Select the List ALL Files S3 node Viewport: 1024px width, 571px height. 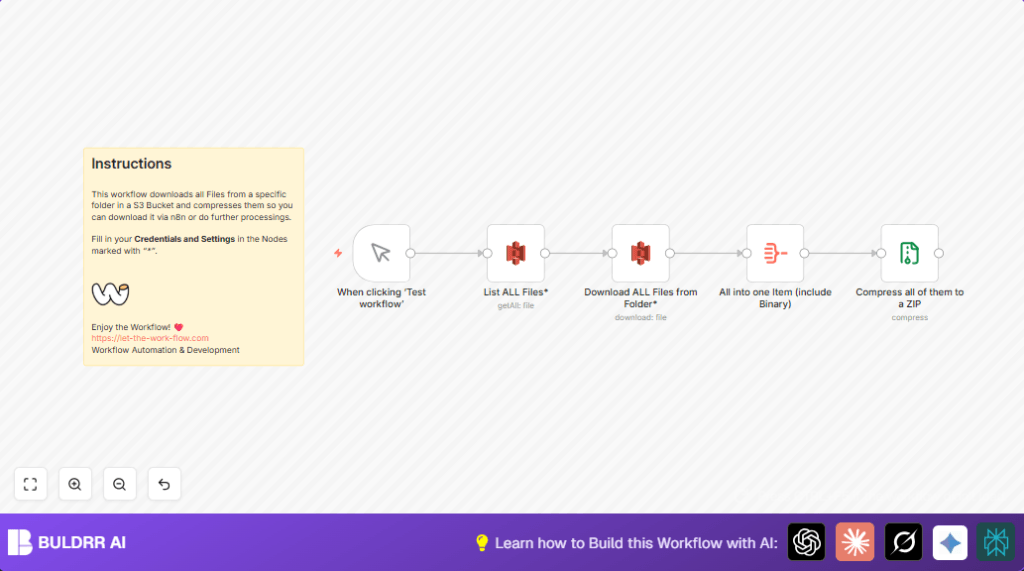(x=516, y=253)
